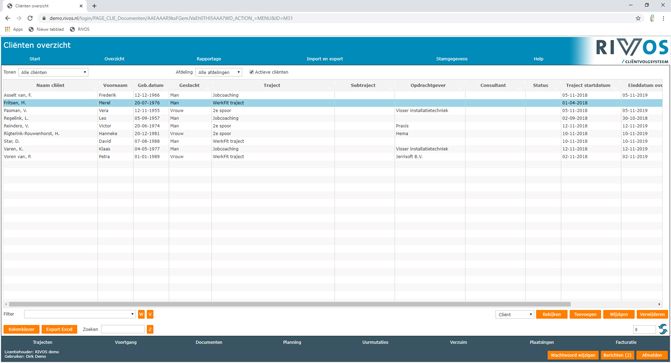Switch to the Uurmutaties tab
This screenshot has height=363, width=671.
[375, 342]
